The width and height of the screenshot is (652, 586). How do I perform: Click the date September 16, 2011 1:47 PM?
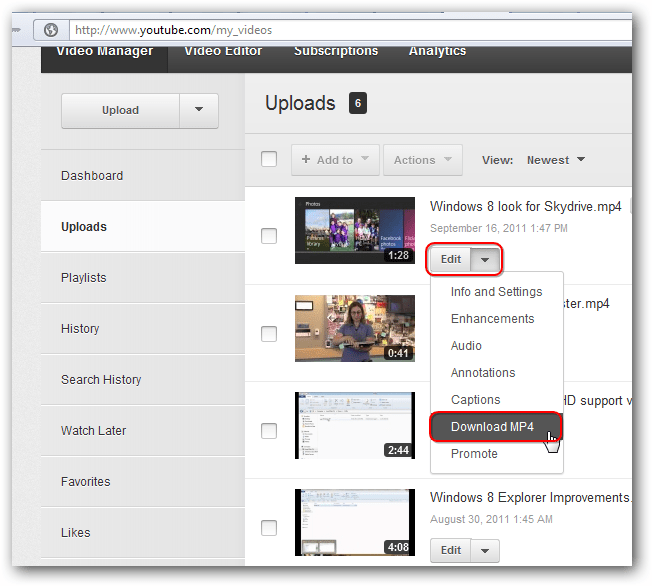click(x=499, y=228)
